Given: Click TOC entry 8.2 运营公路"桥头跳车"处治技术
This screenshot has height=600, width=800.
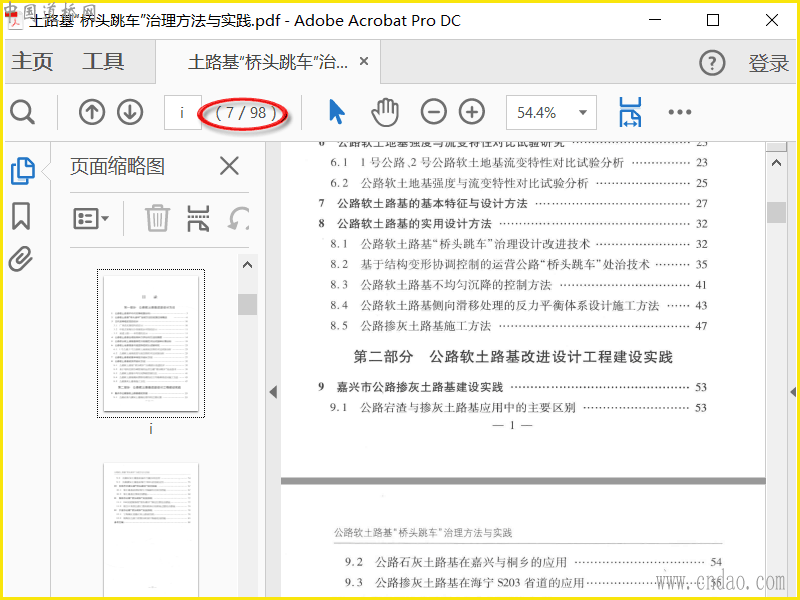Looking at the screenshot, I should point(518,264).
